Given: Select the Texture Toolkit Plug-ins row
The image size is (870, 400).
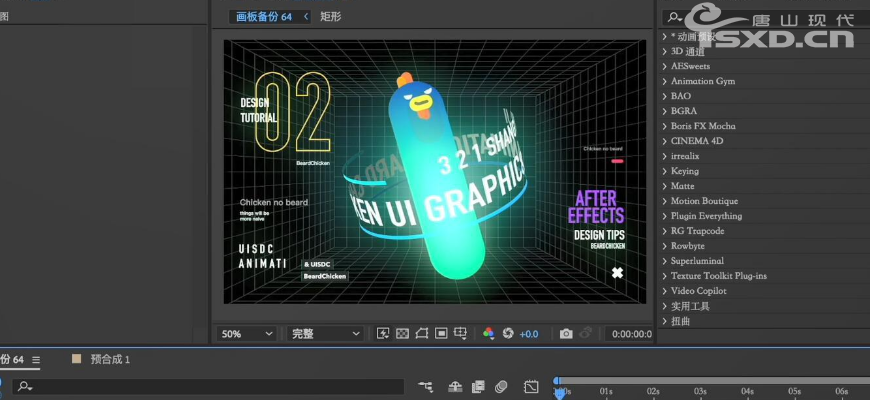Looking at the screenshot, I should 763,276.
